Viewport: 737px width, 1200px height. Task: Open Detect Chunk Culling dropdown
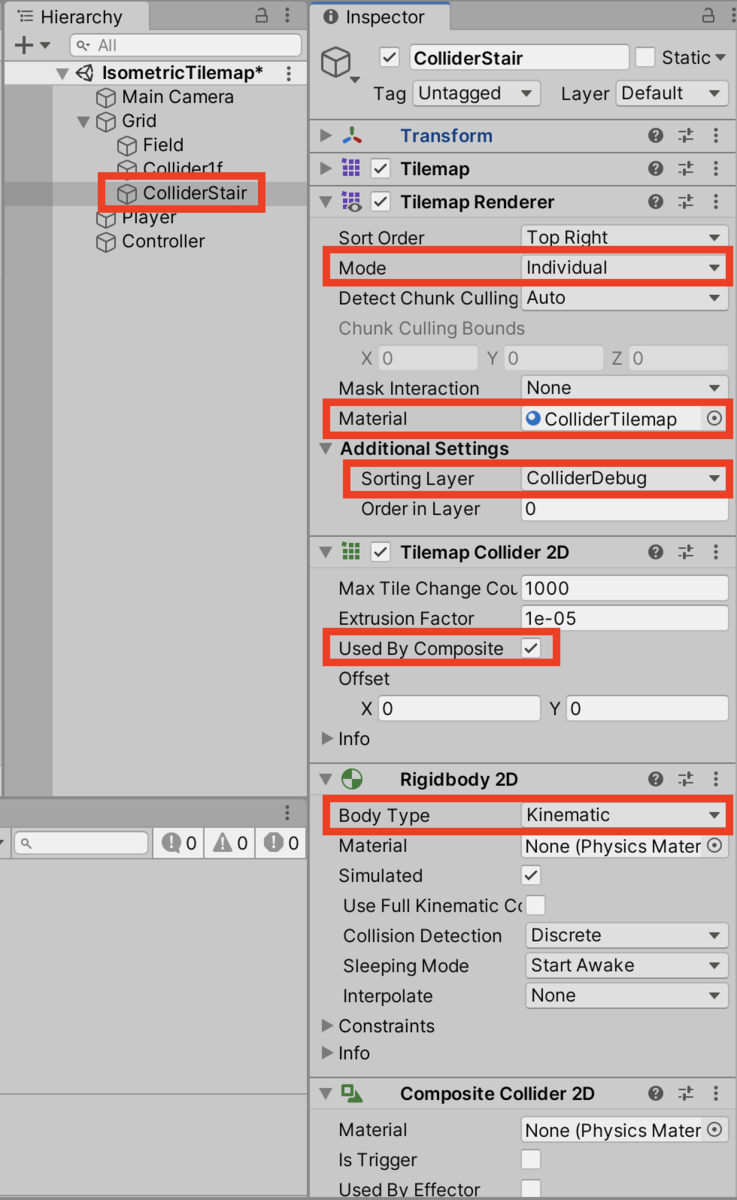(x=625, y=297)
